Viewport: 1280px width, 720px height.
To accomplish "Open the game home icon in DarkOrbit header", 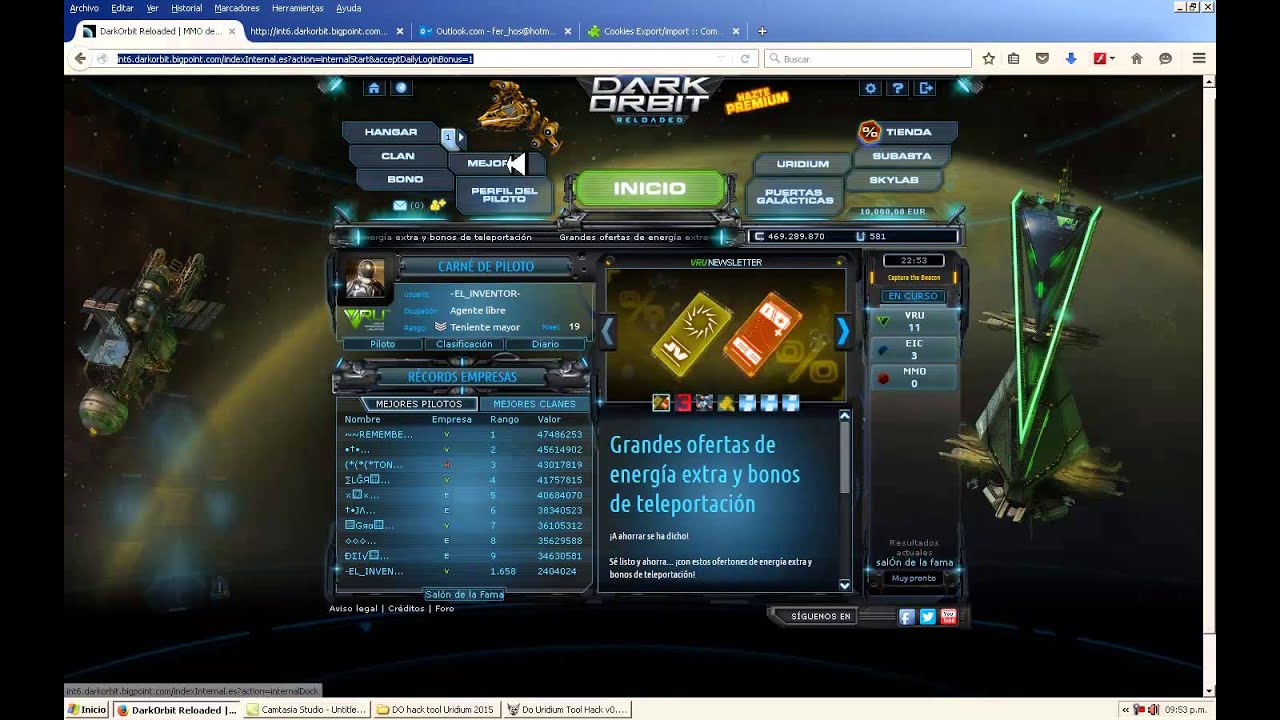I will pos(374,88).
